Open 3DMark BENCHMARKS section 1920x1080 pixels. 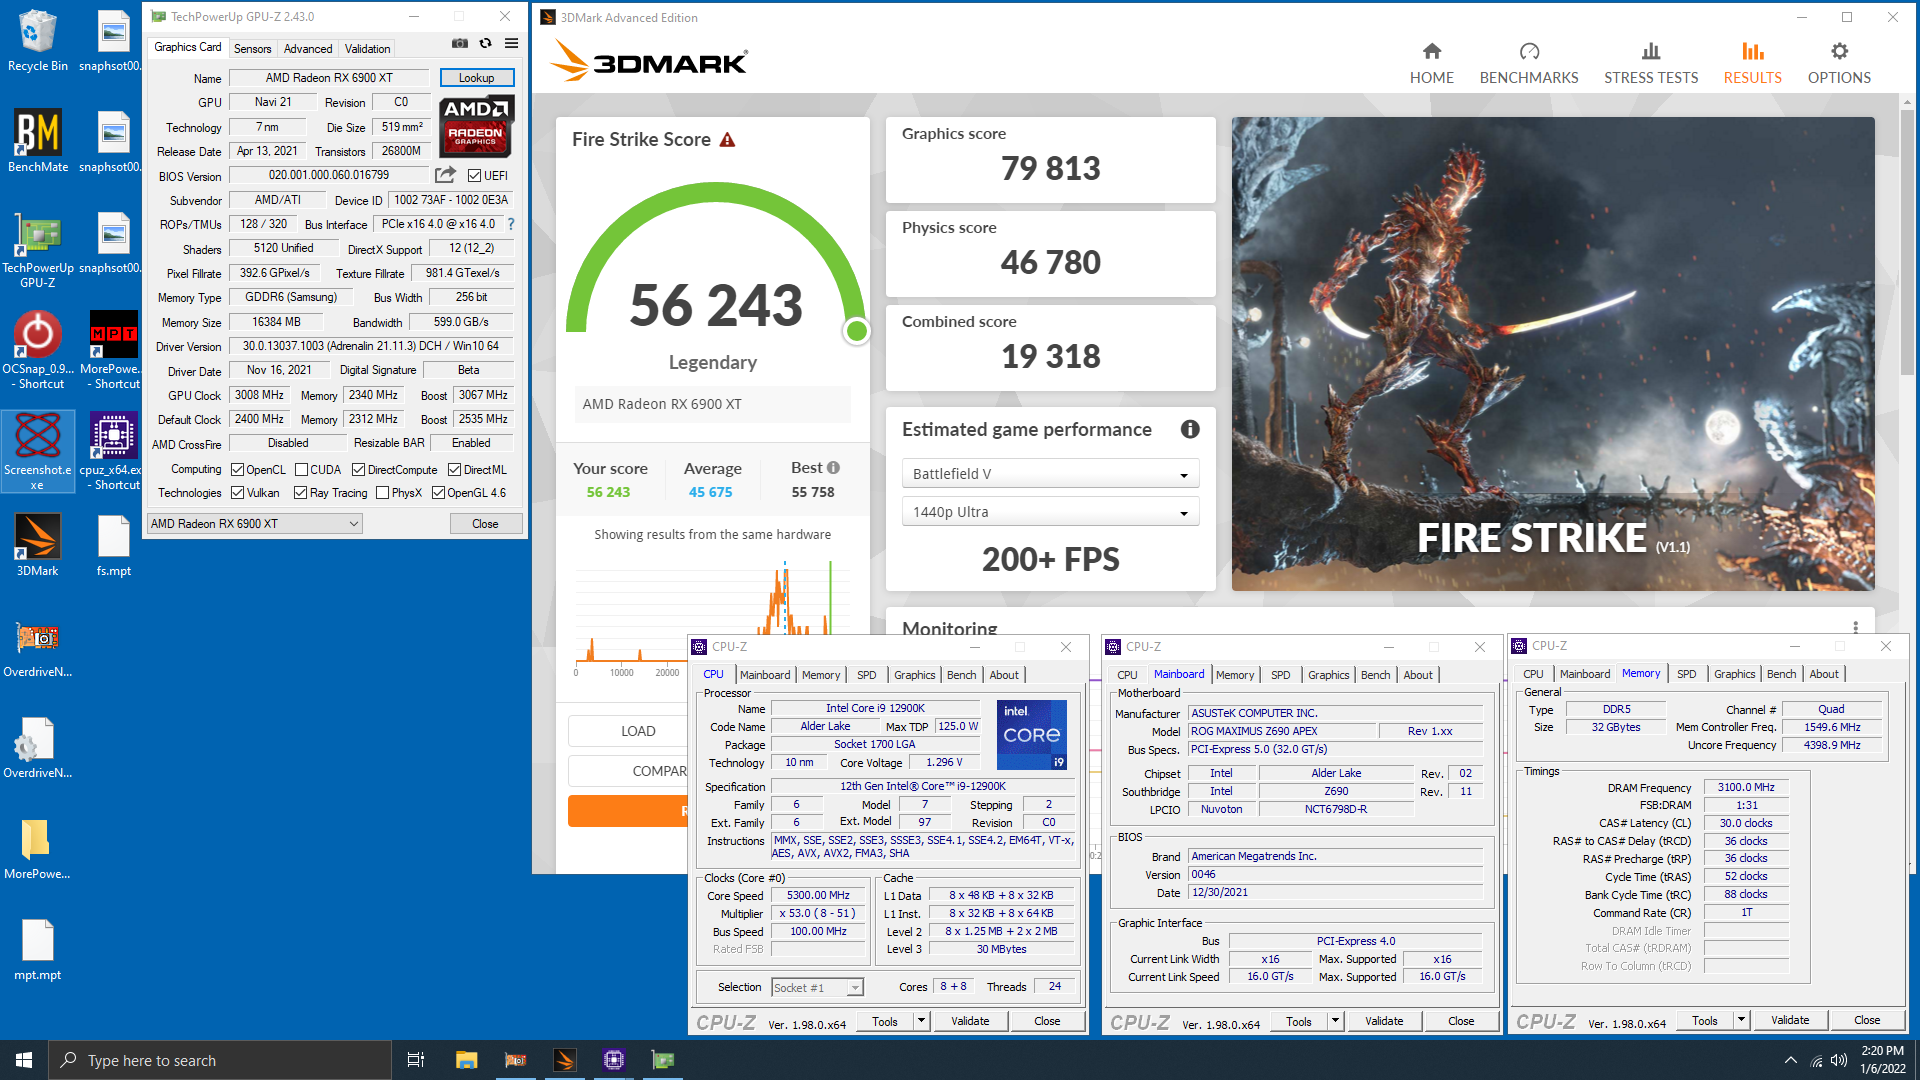click(1528, 63)
